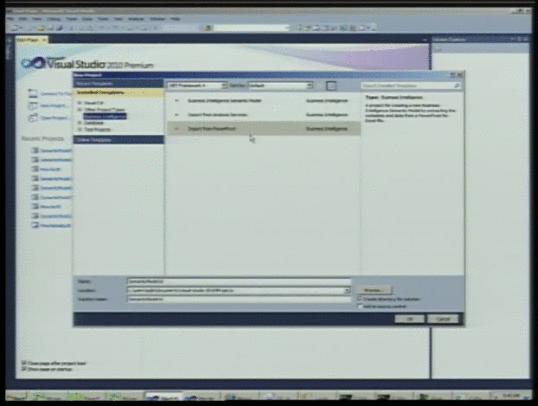Screen dimensions: 538x406
Task: Click the template view toggle icon
Action: pos(331,86)
